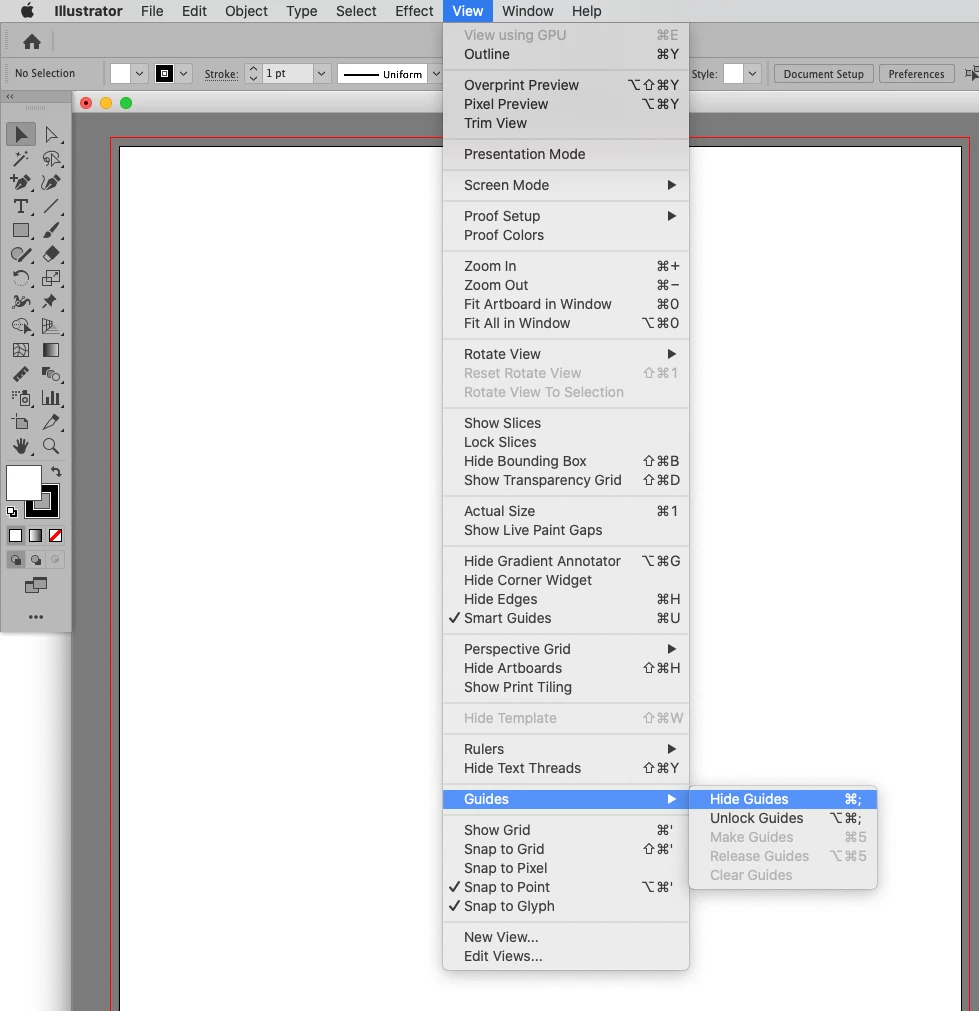Click the Home icon
The height and width of the screenshot is (1011, 979).
(32, 42)
